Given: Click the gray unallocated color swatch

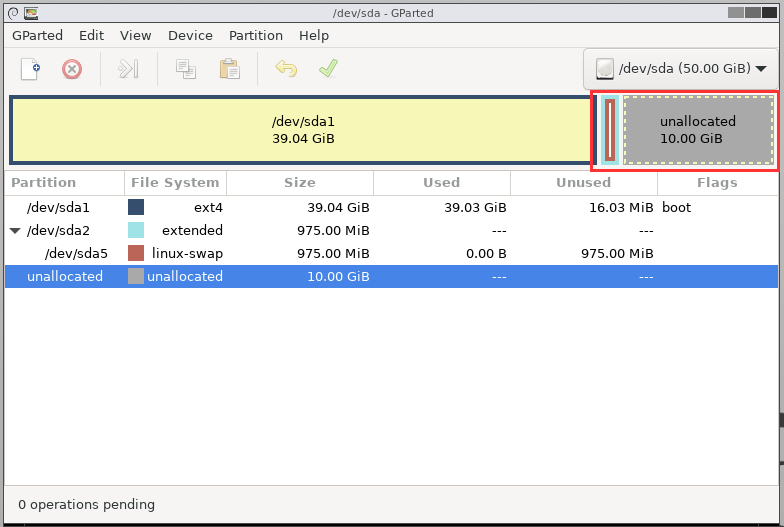Looking at the screenshot, I should point(136,276).
